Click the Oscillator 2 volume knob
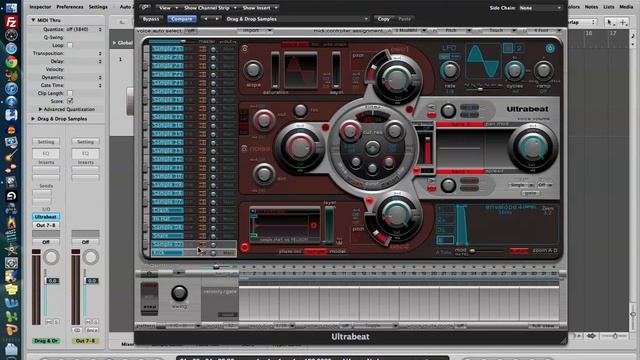The image size is (640, 360). (396, 215)
